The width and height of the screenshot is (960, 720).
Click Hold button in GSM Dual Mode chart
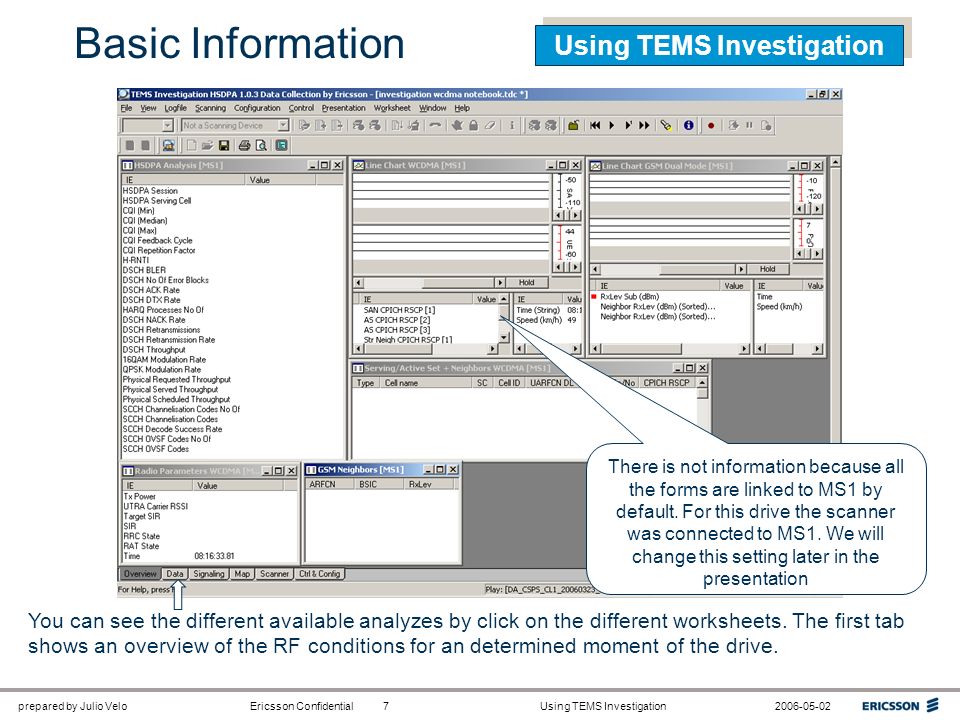(x=768, y=269)
